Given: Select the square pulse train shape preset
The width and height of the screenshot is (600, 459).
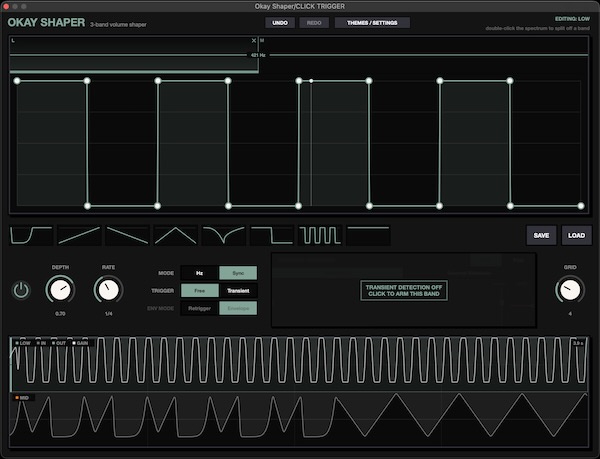Looking at the screenshot, I should tap(320, 235).
